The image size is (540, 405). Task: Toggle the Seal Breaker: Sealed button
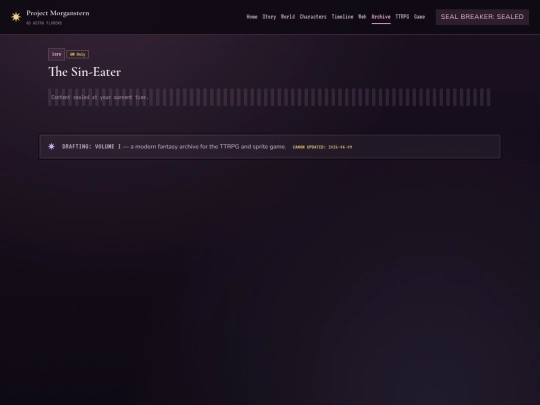click(x=482, y=17)
